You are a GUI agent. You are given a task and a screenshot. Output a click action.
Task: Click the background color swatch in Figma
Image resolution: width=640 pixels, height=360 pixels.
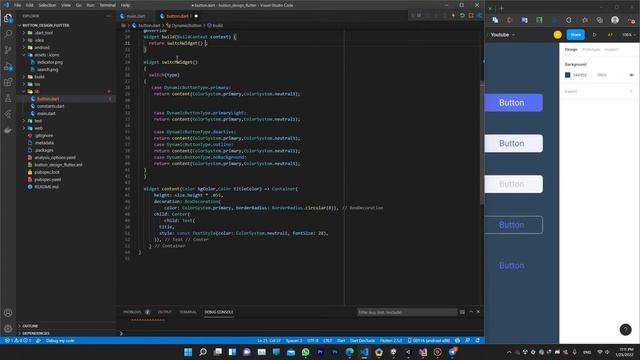coord(567,75)
